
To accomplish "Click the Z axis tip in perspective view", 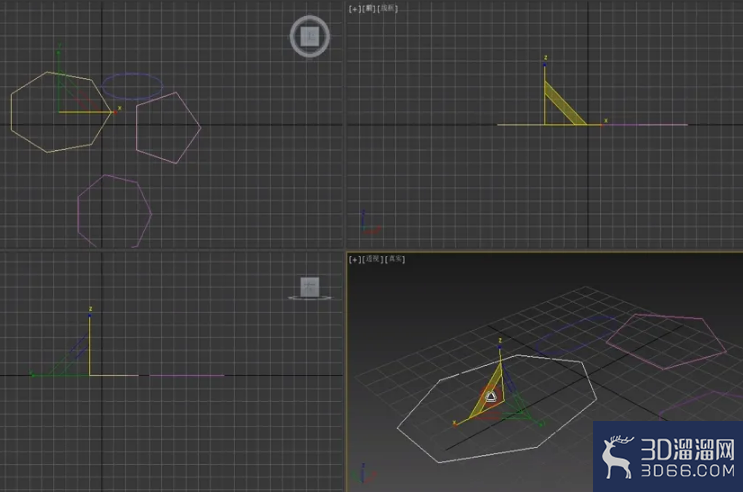I will 499,346.
